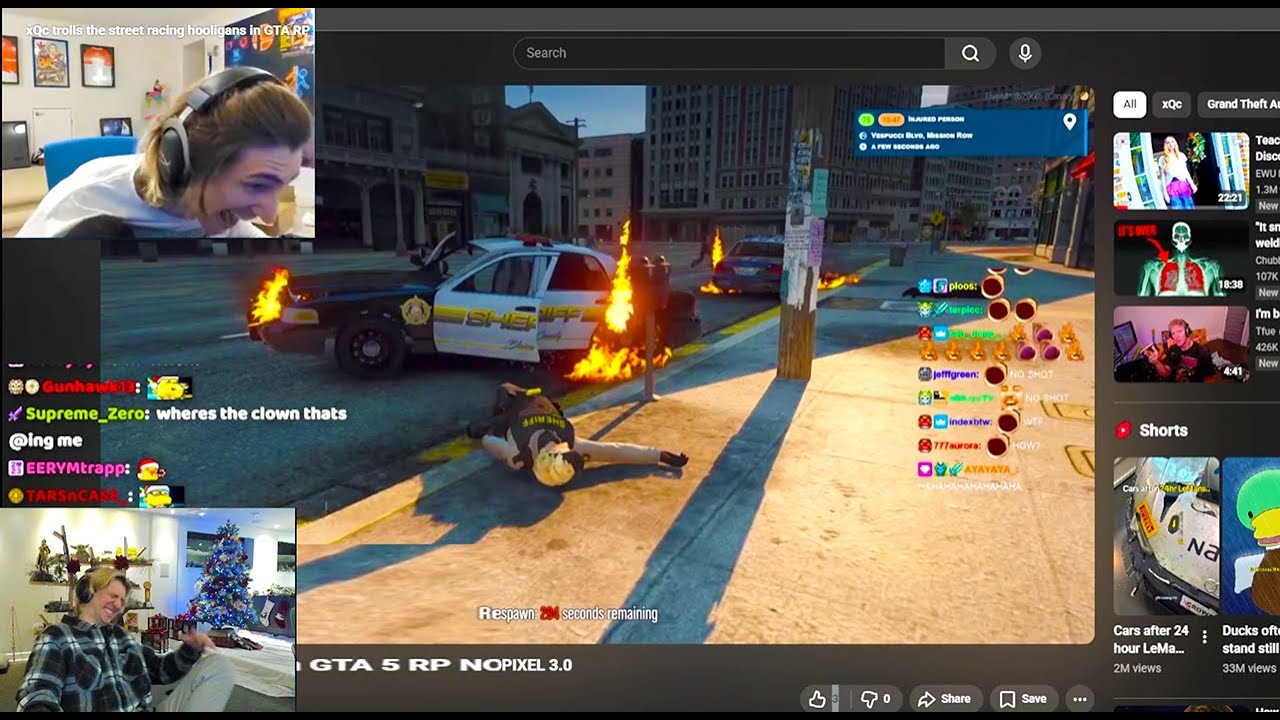Share this video

[944, 699]
